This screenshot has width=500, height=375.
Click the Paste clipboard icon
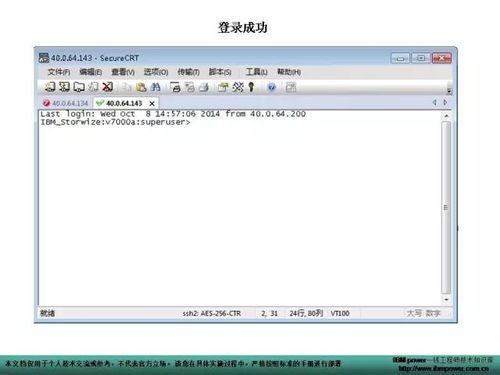tap(141, 87)
